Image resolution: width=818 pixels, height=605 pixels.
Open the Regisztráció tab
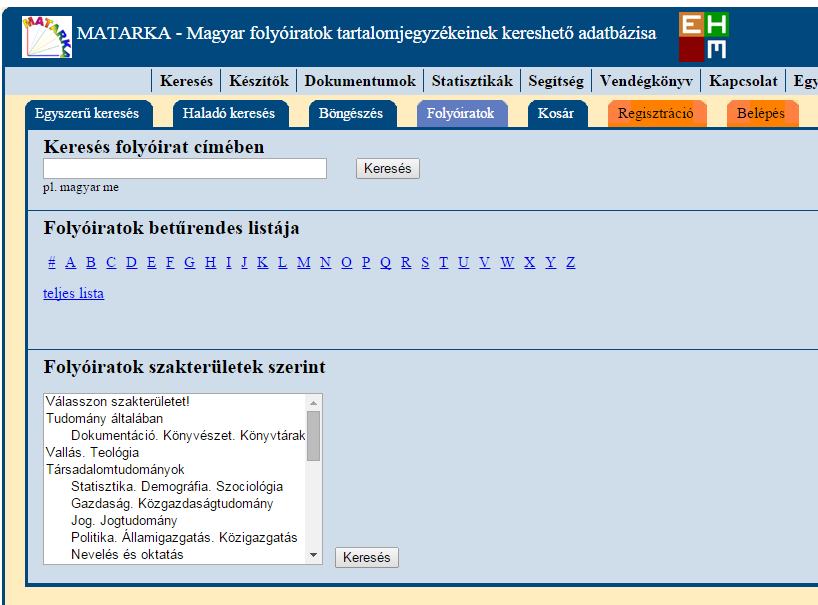pyautogui.click(x=656, y=113)
